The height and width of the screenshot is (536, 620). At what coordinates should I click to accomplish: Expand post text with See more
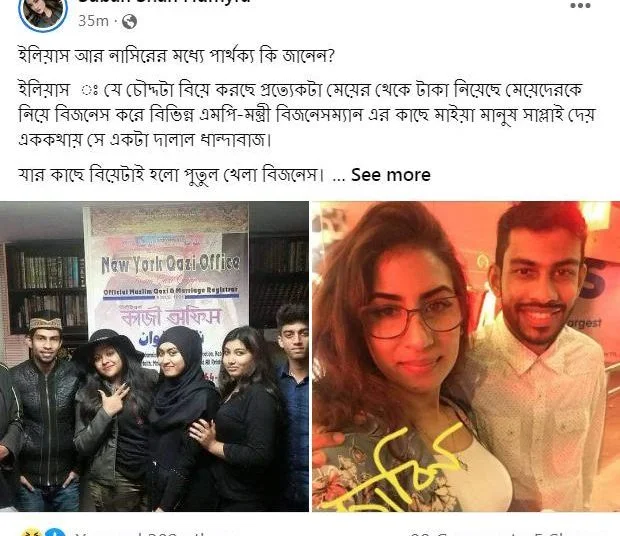391,175
